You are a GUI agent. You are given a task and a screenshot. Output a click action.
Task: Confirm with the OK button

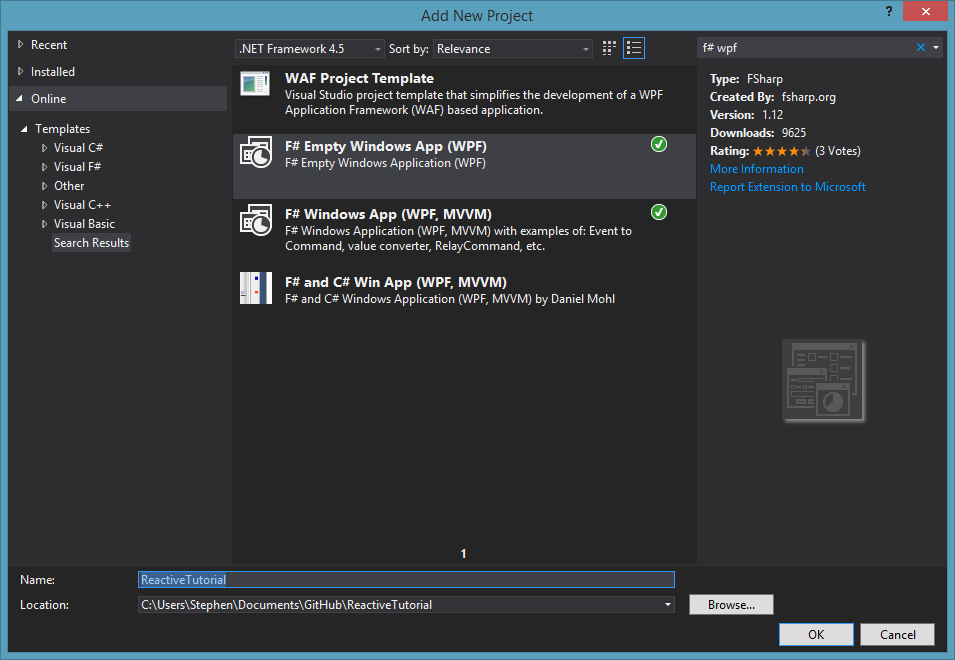tap(816, 634)
